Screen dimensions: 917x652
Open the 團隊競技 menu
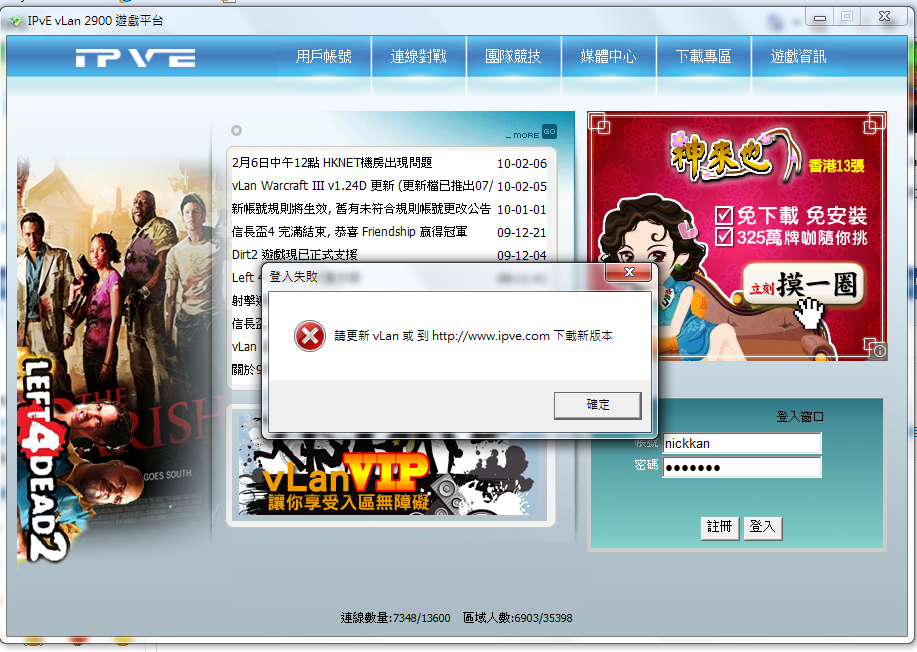(513, 56)
